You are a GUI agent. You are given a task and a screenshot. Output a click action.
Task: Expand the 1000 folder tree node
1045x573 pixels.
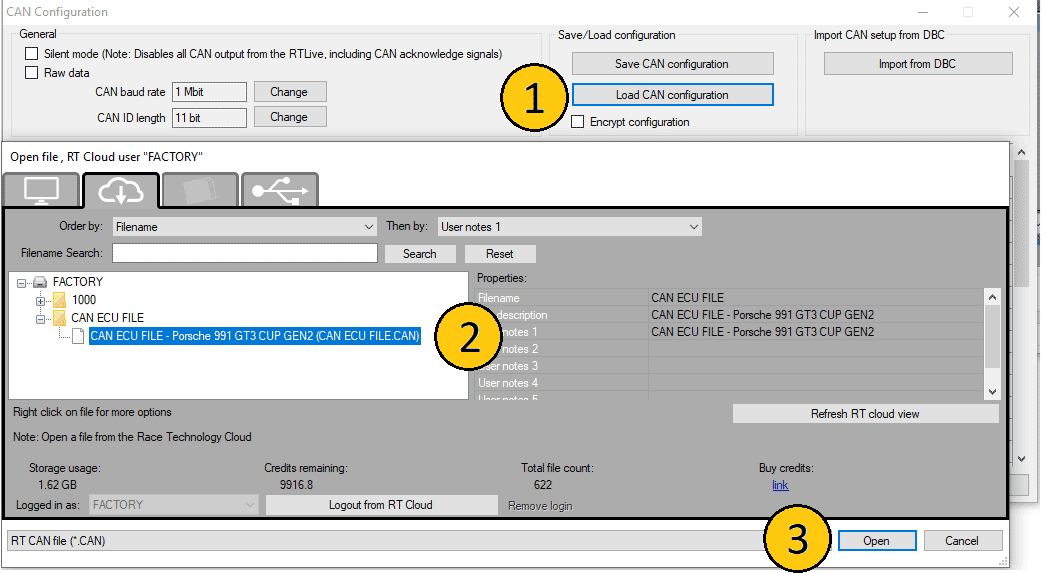41,300
